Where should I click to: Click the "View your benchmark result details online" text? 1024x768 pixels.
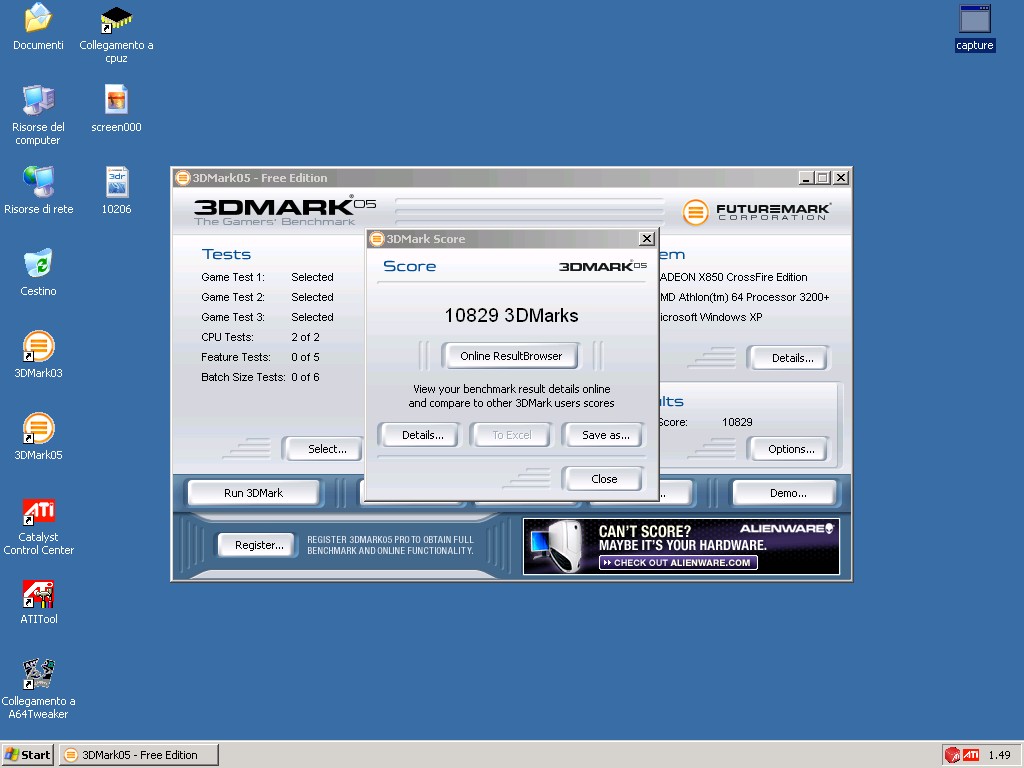511,389
